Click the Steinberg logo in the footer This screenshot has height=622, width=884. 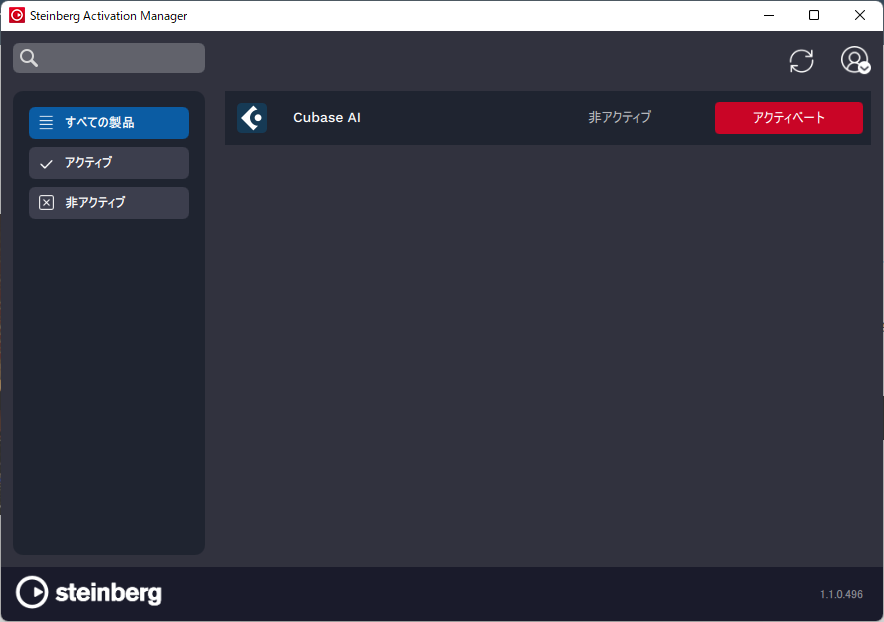tap(89, 592)
